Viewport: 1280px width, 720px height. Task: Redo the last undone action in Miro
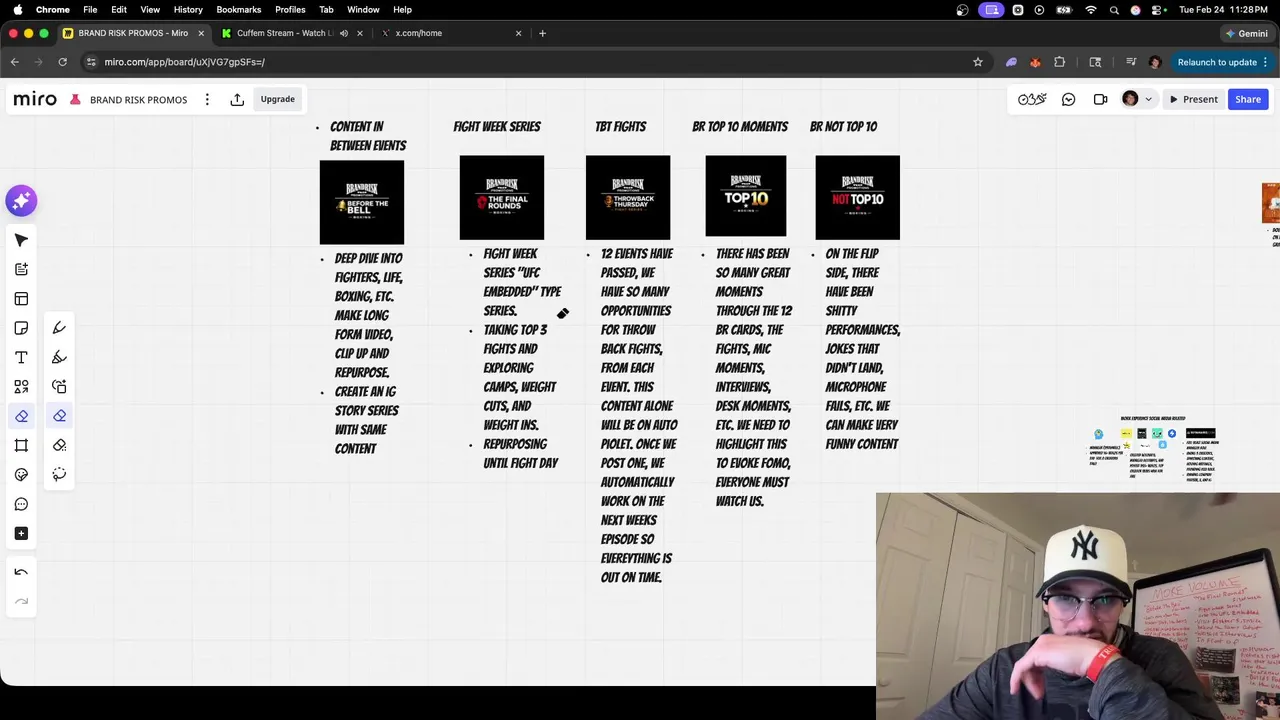[21, 601]
